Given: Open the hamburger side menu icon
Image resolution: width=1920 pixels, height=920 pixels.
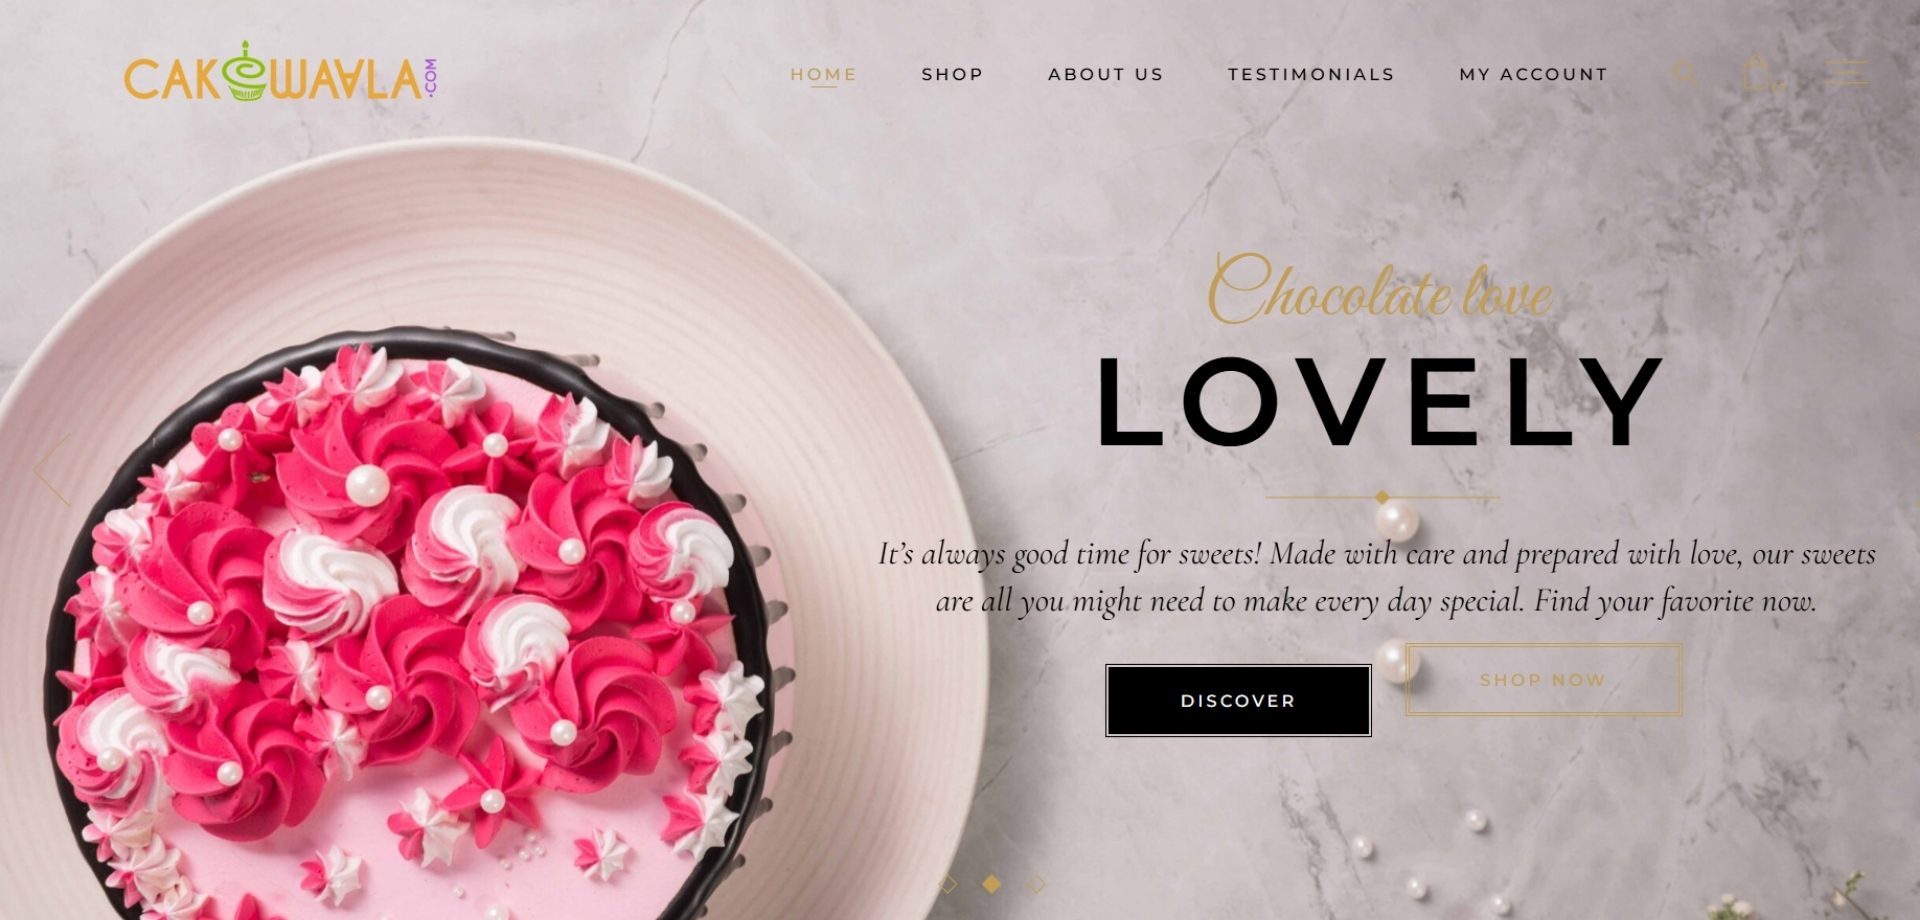Looking at the screenshot, I should click(x=1846, y=73).
